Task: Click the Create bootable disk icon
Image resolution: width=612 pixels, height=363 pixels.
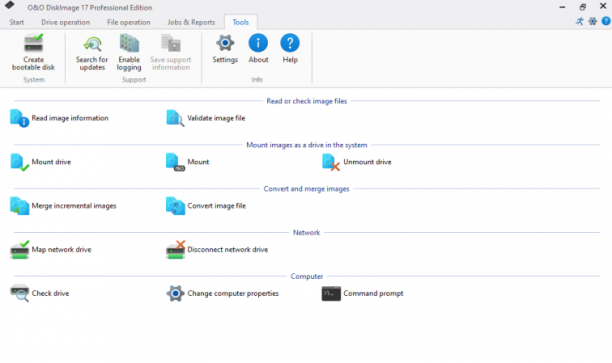Action: 34,43
